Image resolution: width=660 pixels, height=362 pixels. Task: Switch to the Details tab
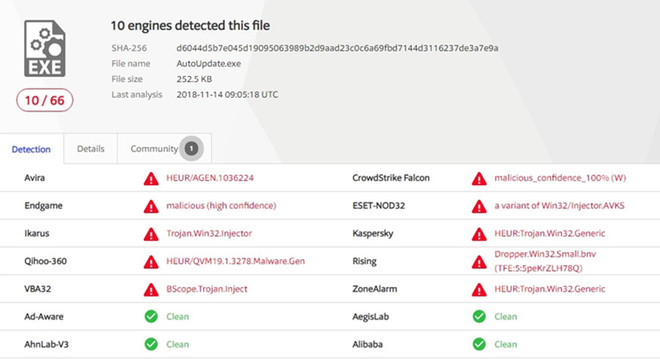tap(90, 149)
